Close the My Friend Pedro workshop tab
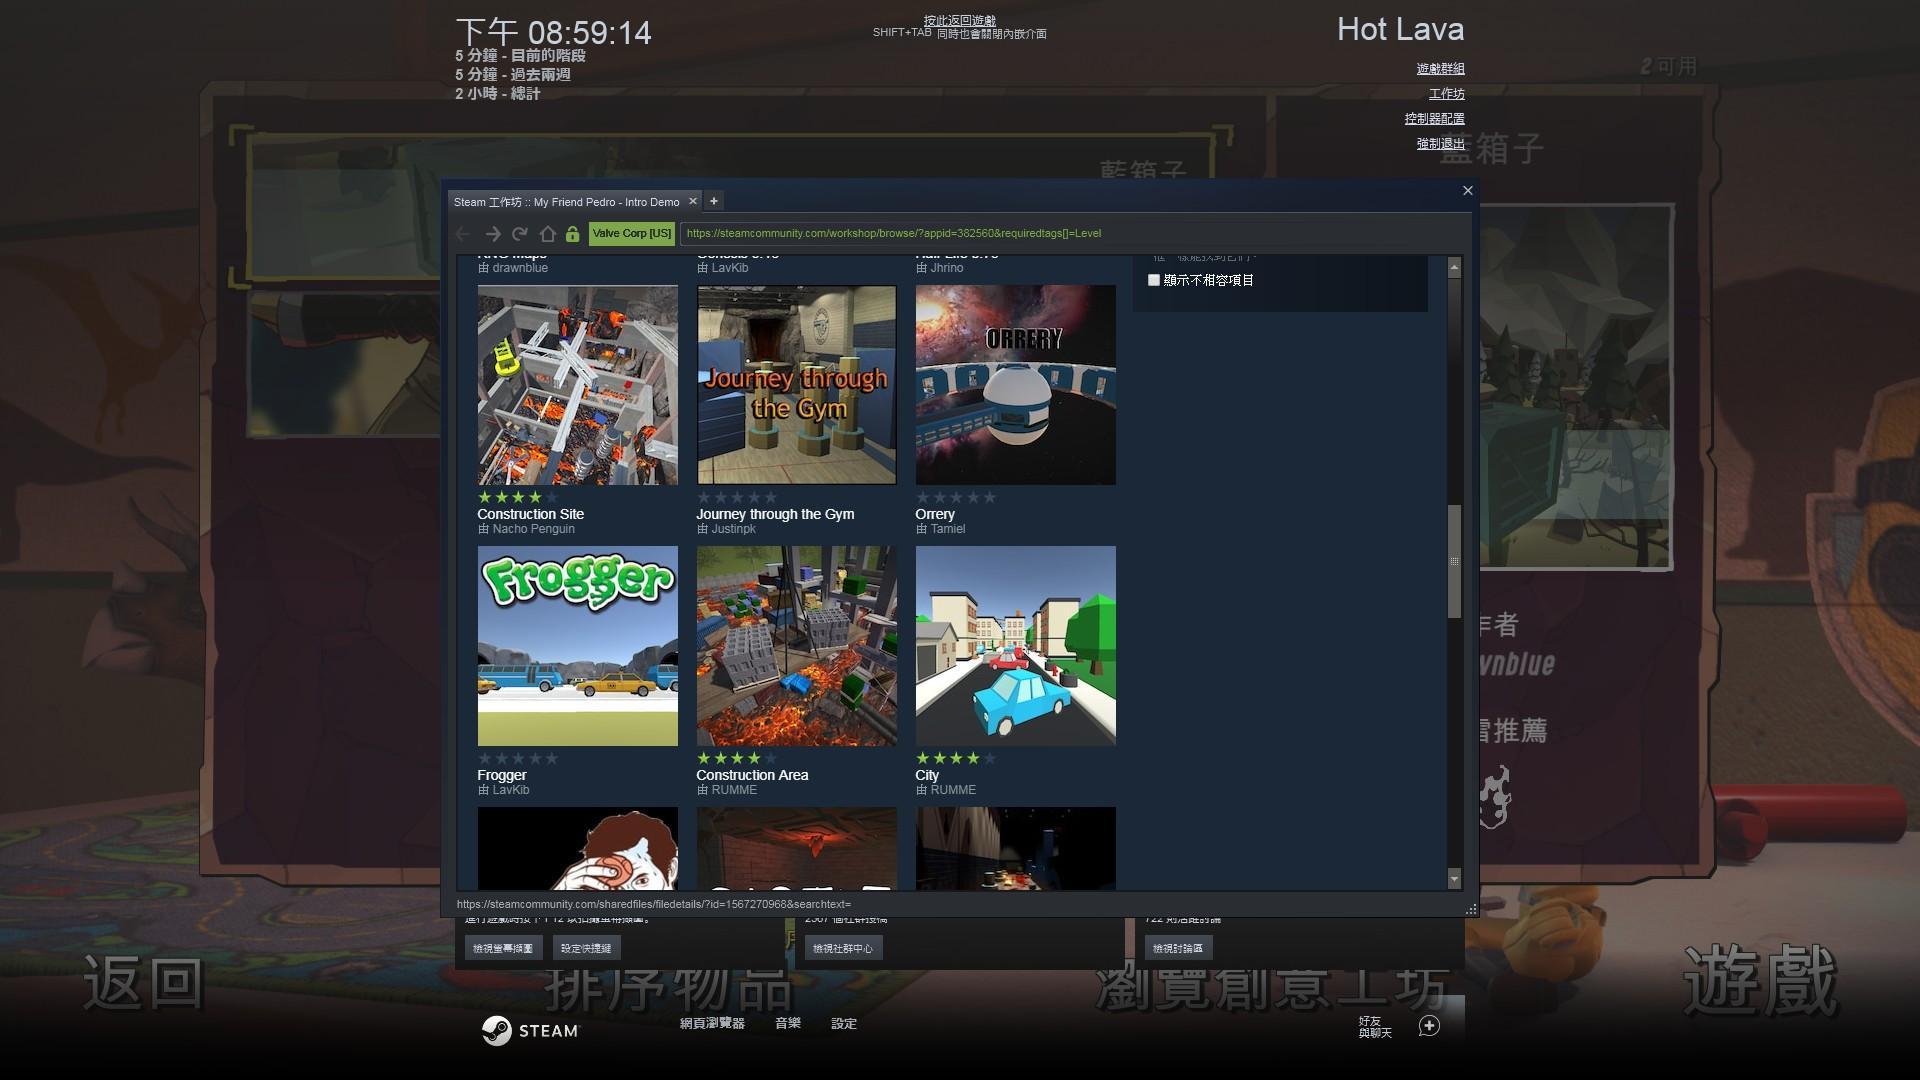Screen dimensions: 1920x1080 [692, 201]
